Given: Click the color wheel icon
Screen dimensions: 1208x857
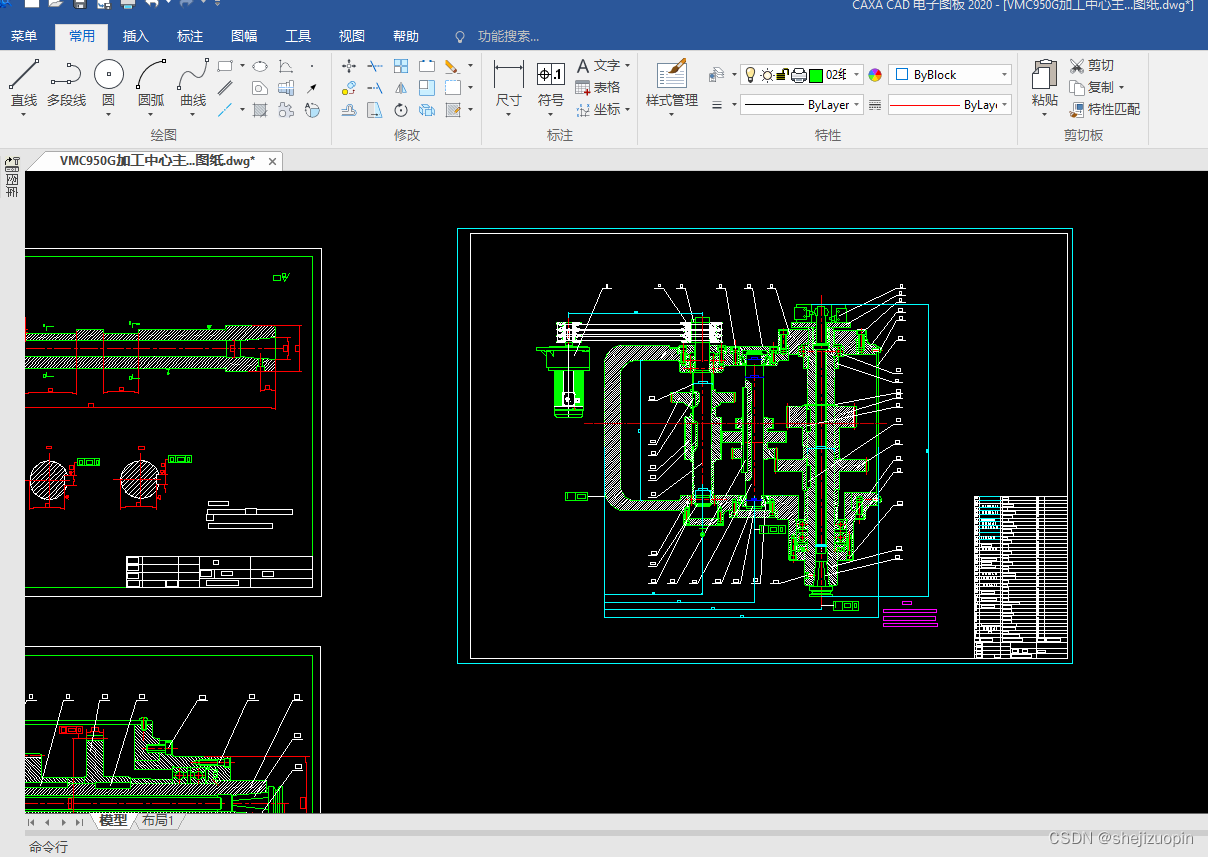Looking at the screenshot, I should pyautogui.click(x=875, y=75).
